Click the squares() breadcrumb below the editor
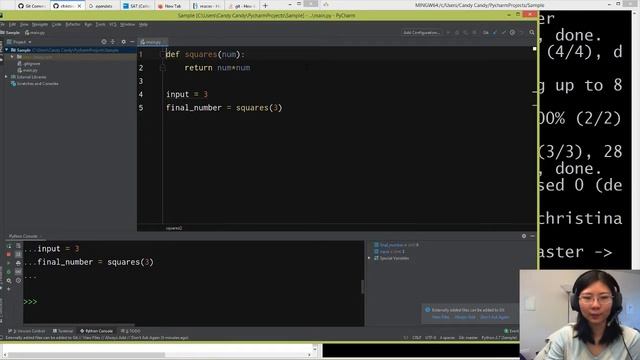Viewport: 640px width, 360px height. pos(174,228)
